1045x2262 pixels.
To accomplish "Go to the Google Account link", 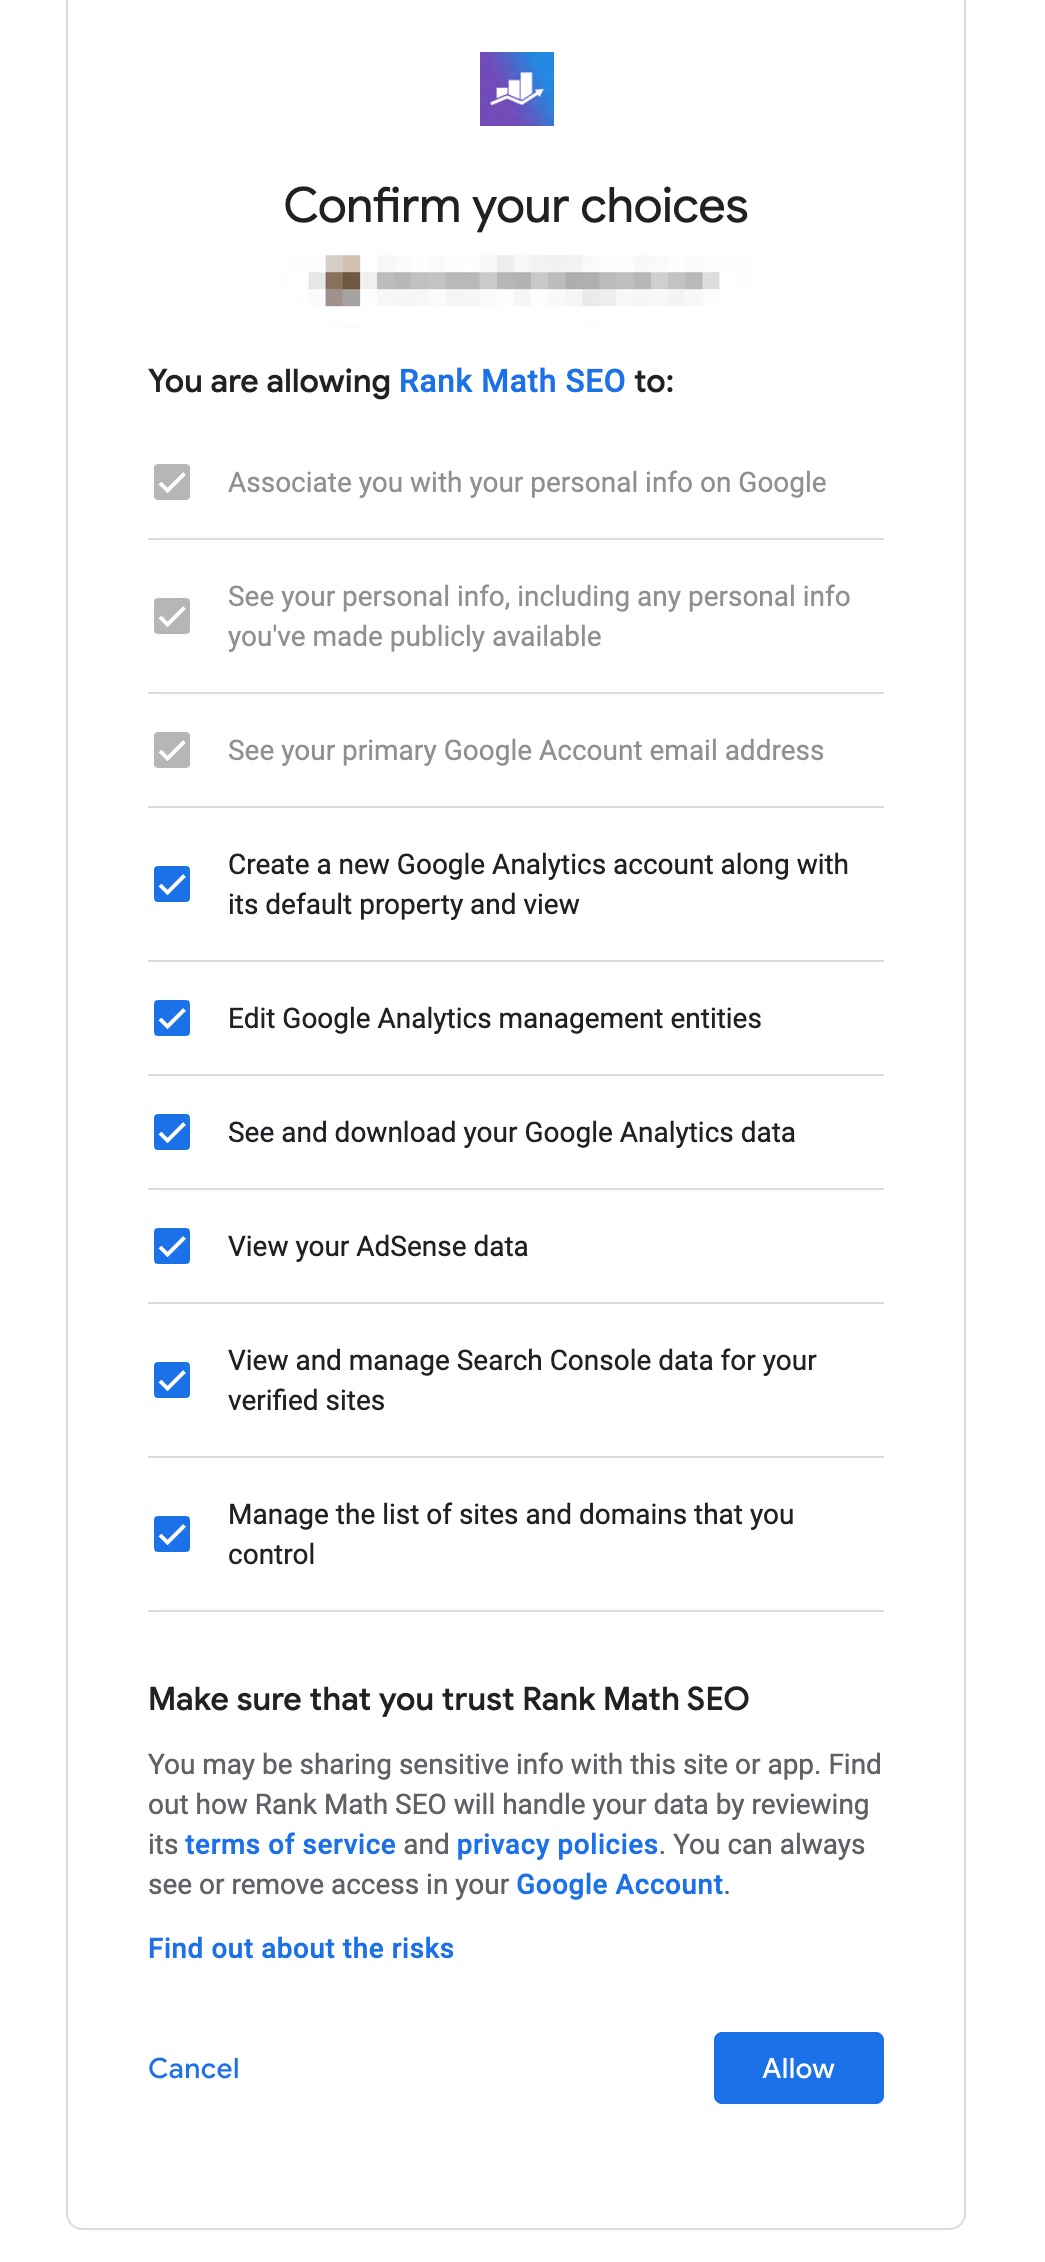I will 619,1884.
